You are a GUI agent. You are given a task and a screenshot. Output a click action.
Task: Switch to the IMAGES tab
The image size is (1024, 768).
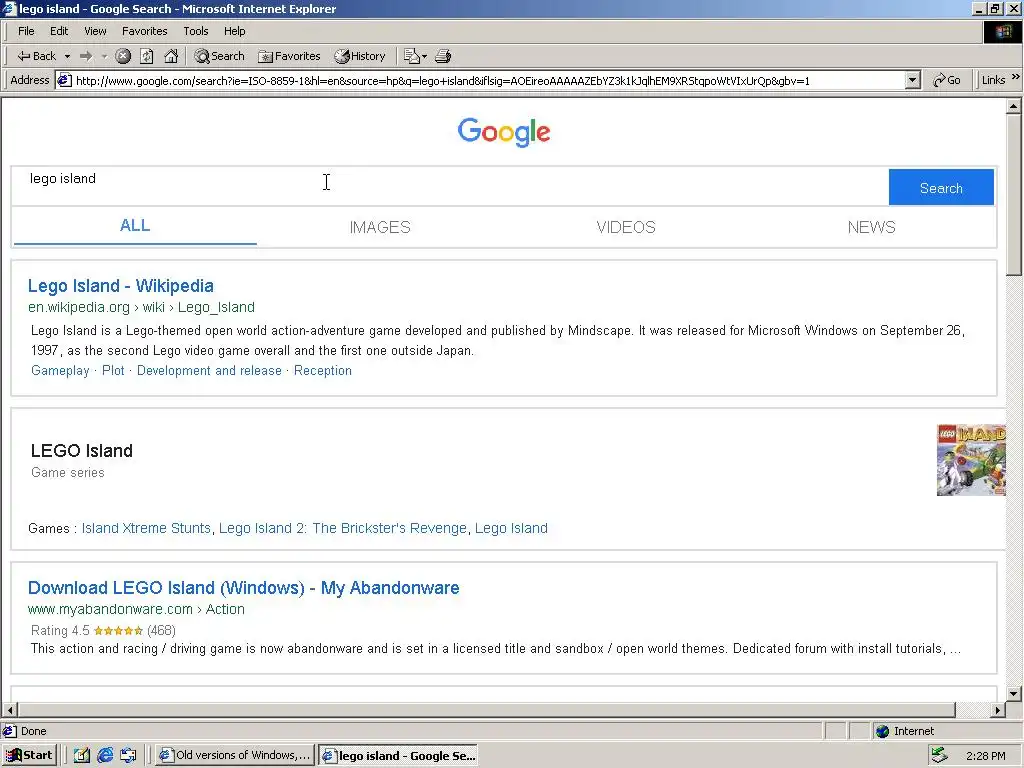pos(380,227)
